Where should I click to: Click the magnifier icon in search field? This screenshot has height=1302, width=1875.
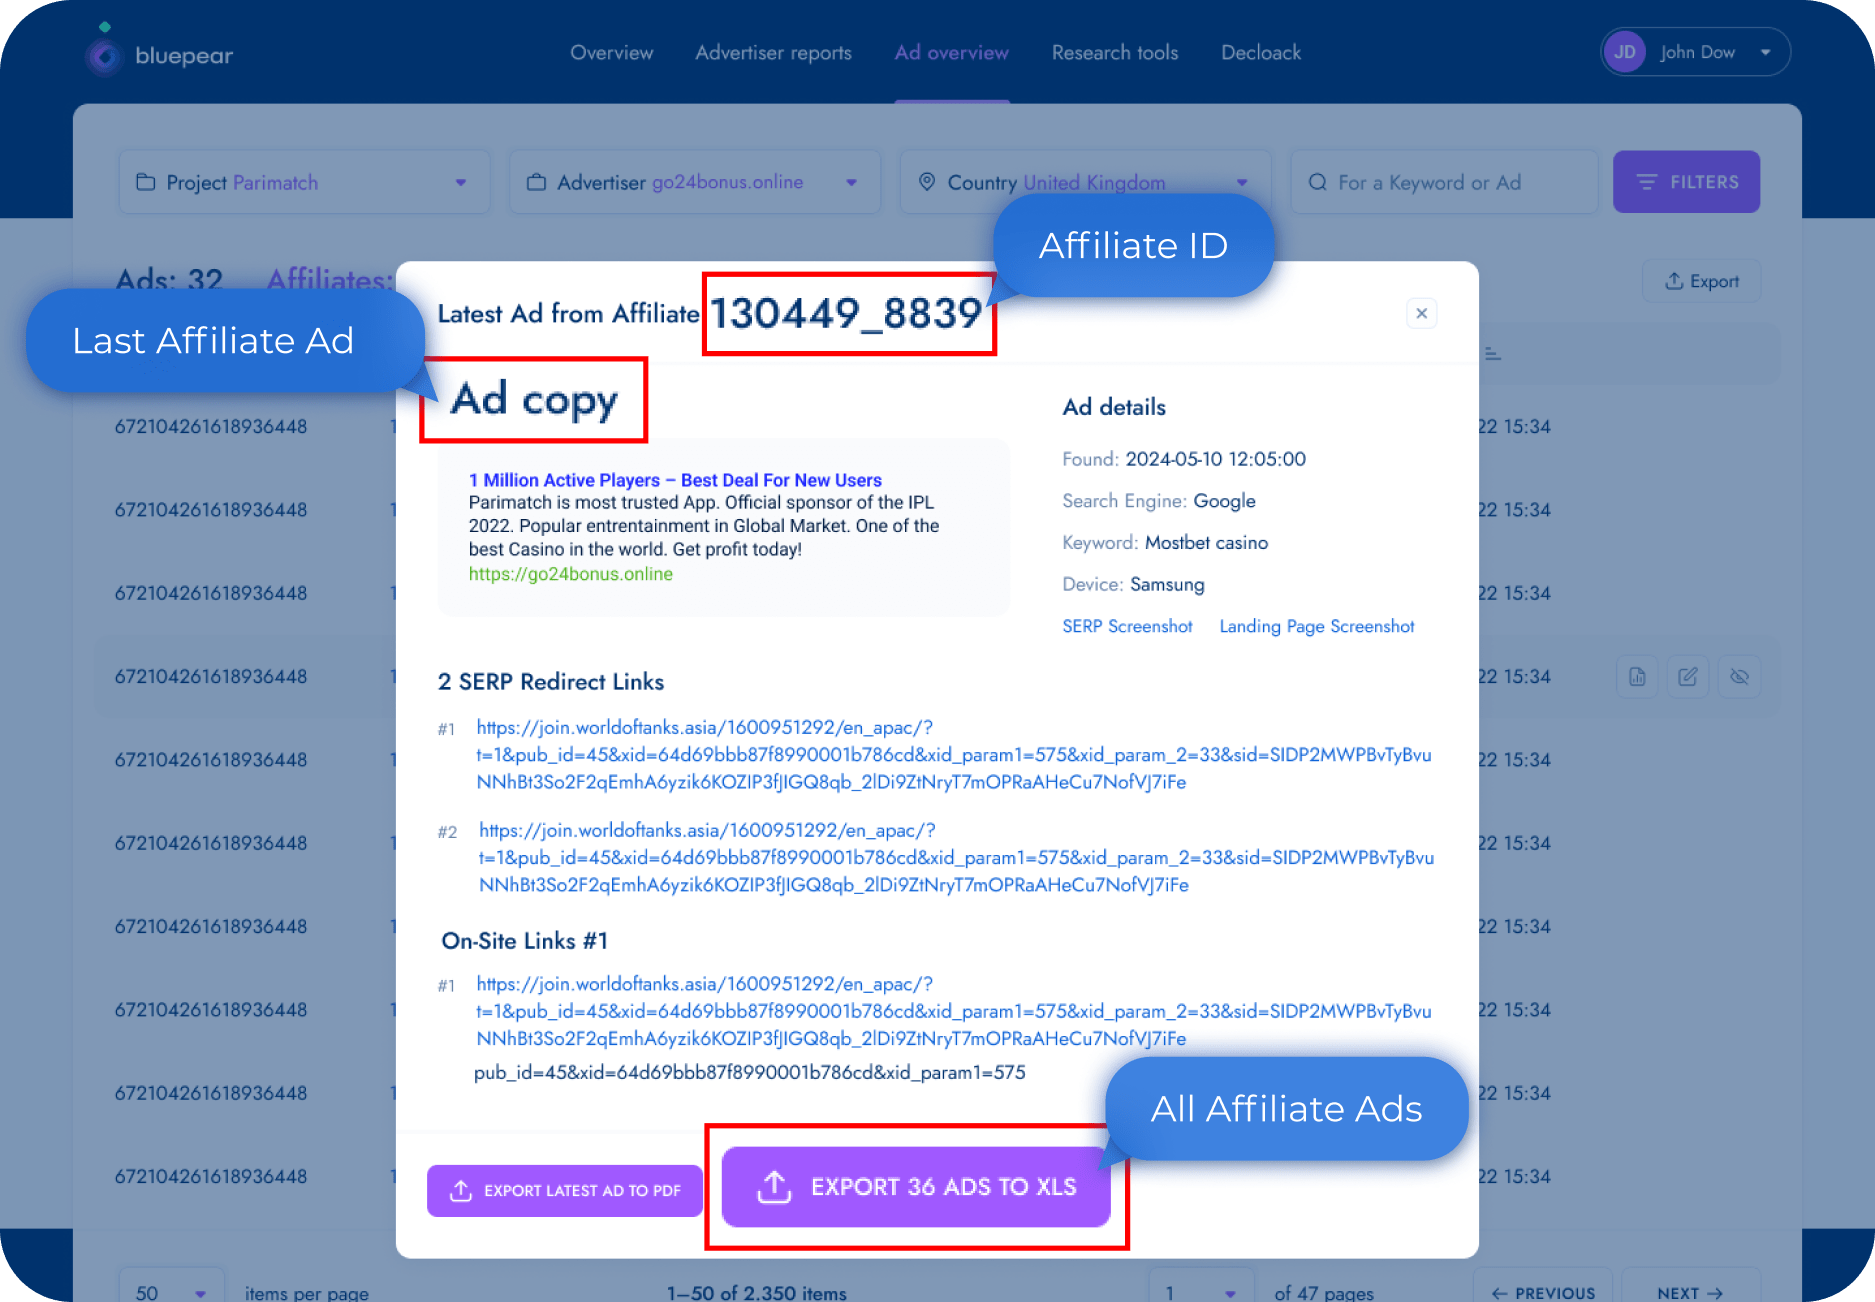click(x=1317, y=182)
